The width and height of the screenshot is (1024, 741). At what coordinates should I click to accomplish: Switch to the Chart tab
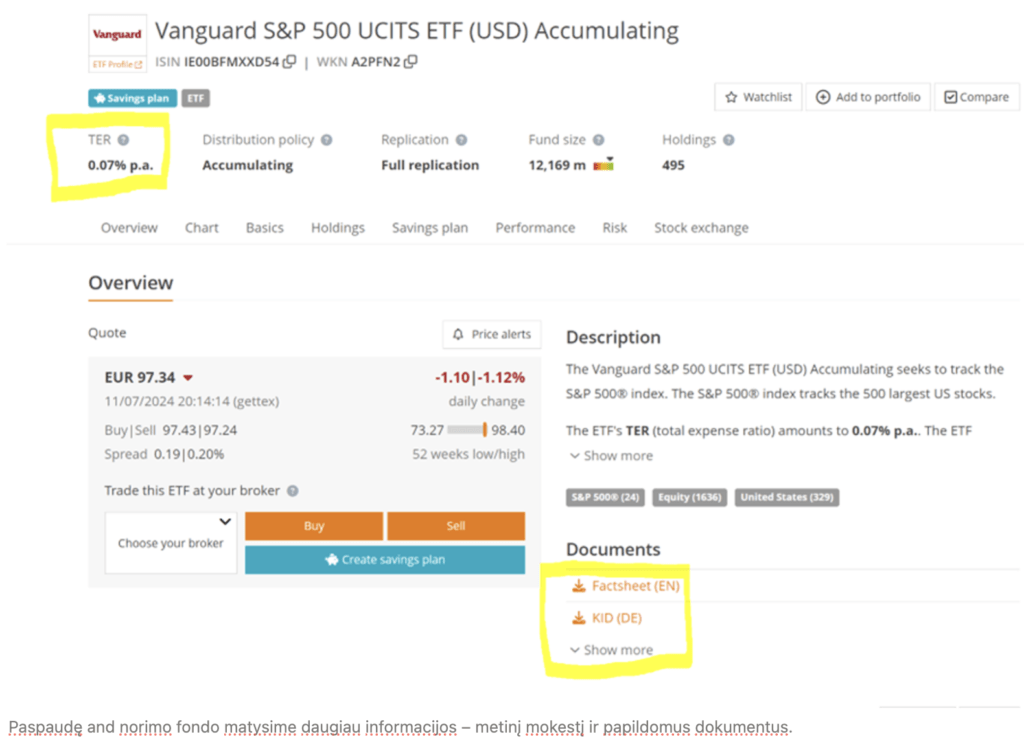tap(201, 228)
